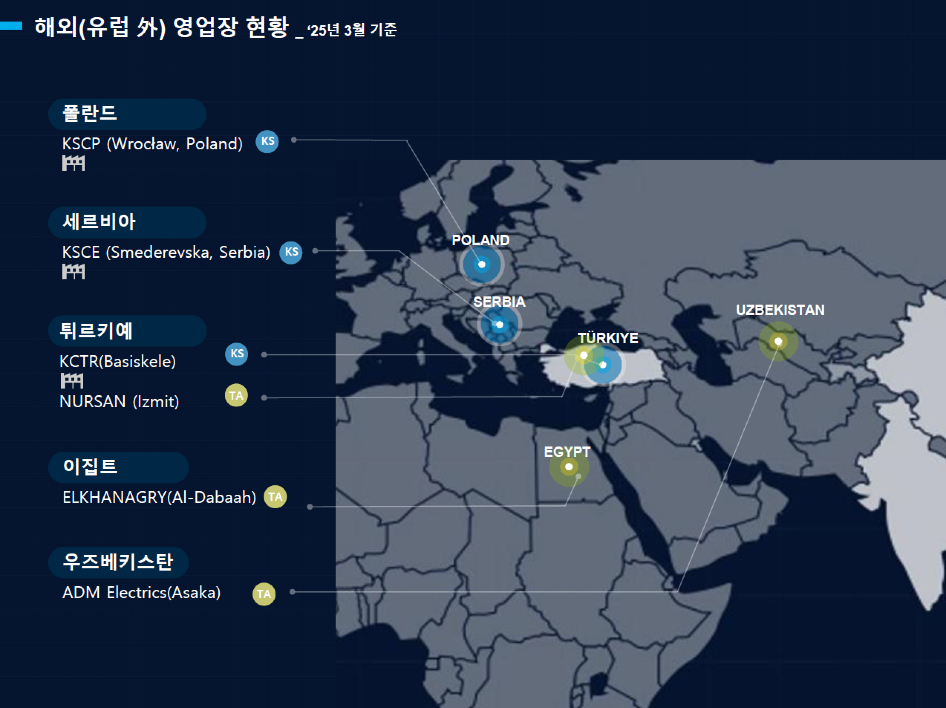Select the yellow EGYPT map marker
946x708 pixels.
(568, 467)
